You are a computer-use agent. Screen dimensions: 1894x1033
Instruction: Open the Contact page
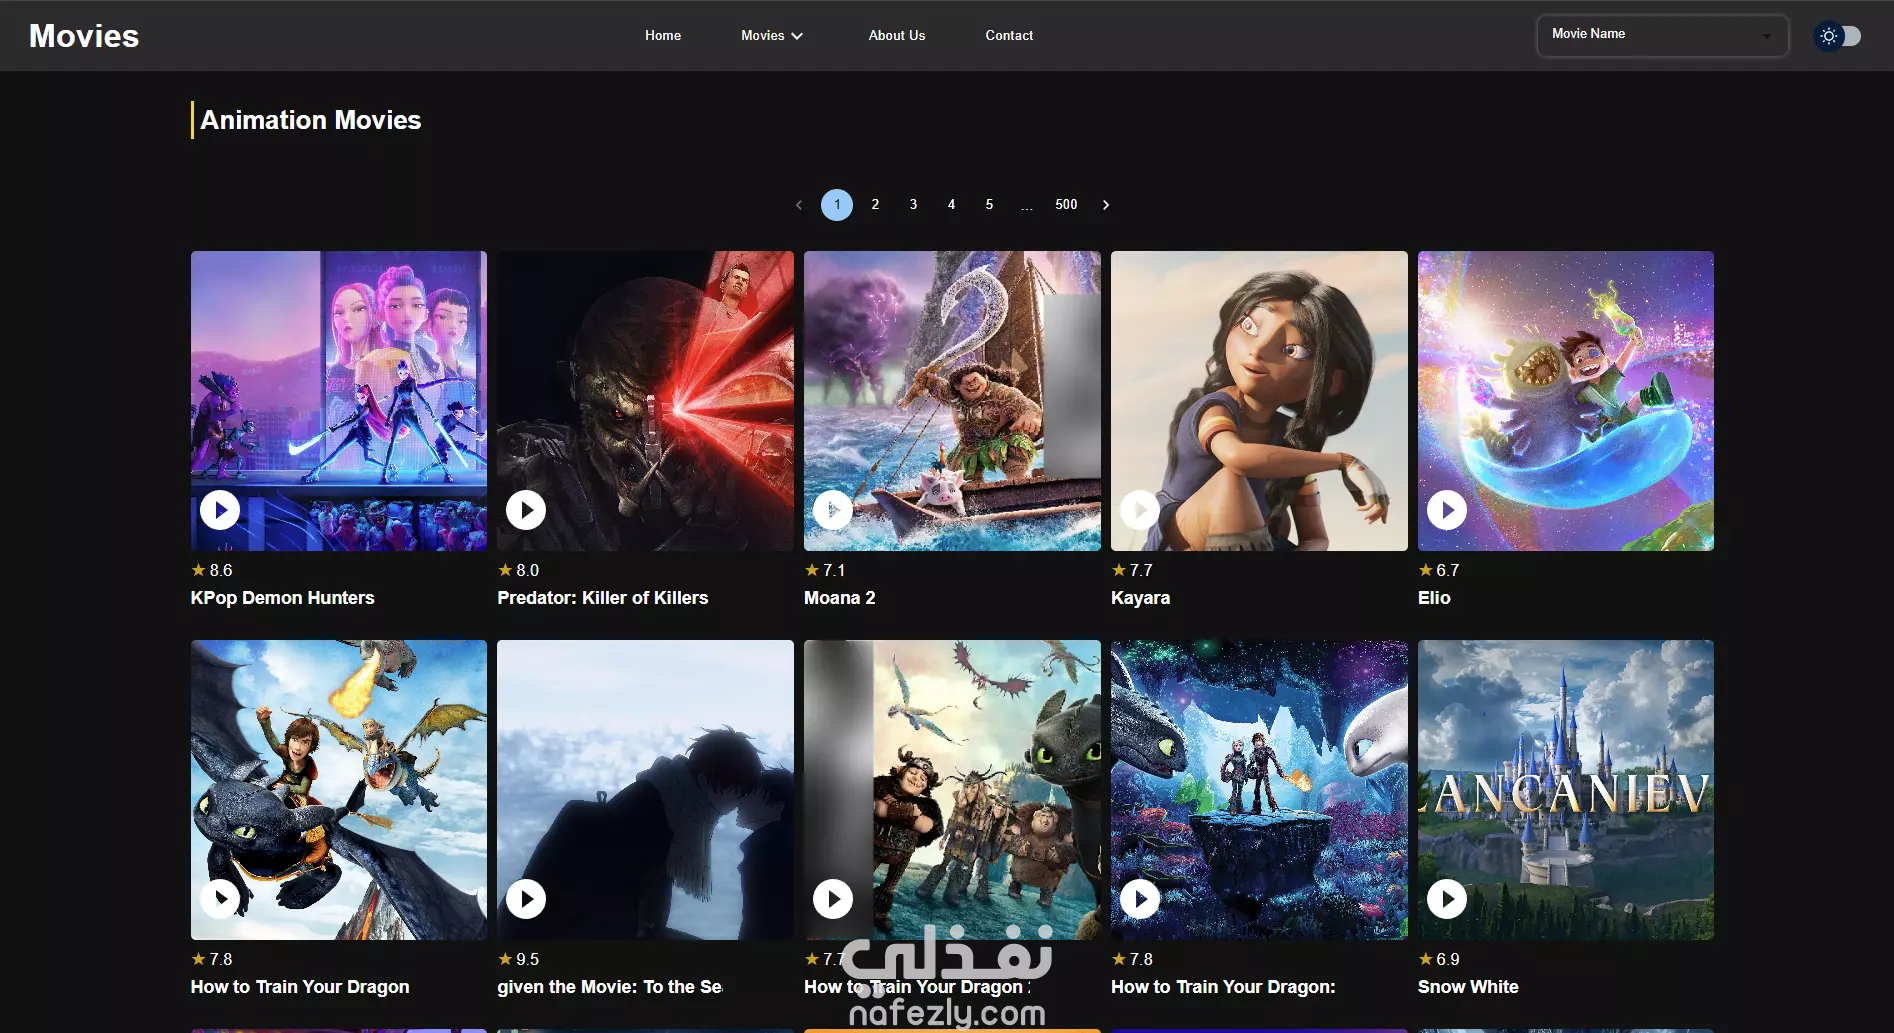1009,35
